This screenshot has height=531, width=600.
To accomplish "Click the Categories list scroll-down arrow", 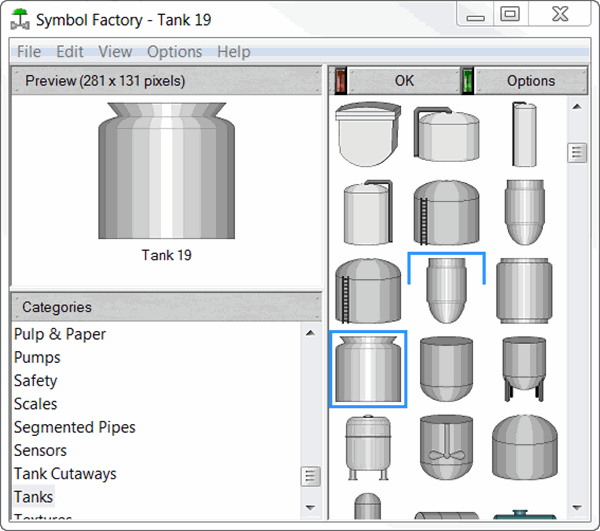I will coord(311,508).
